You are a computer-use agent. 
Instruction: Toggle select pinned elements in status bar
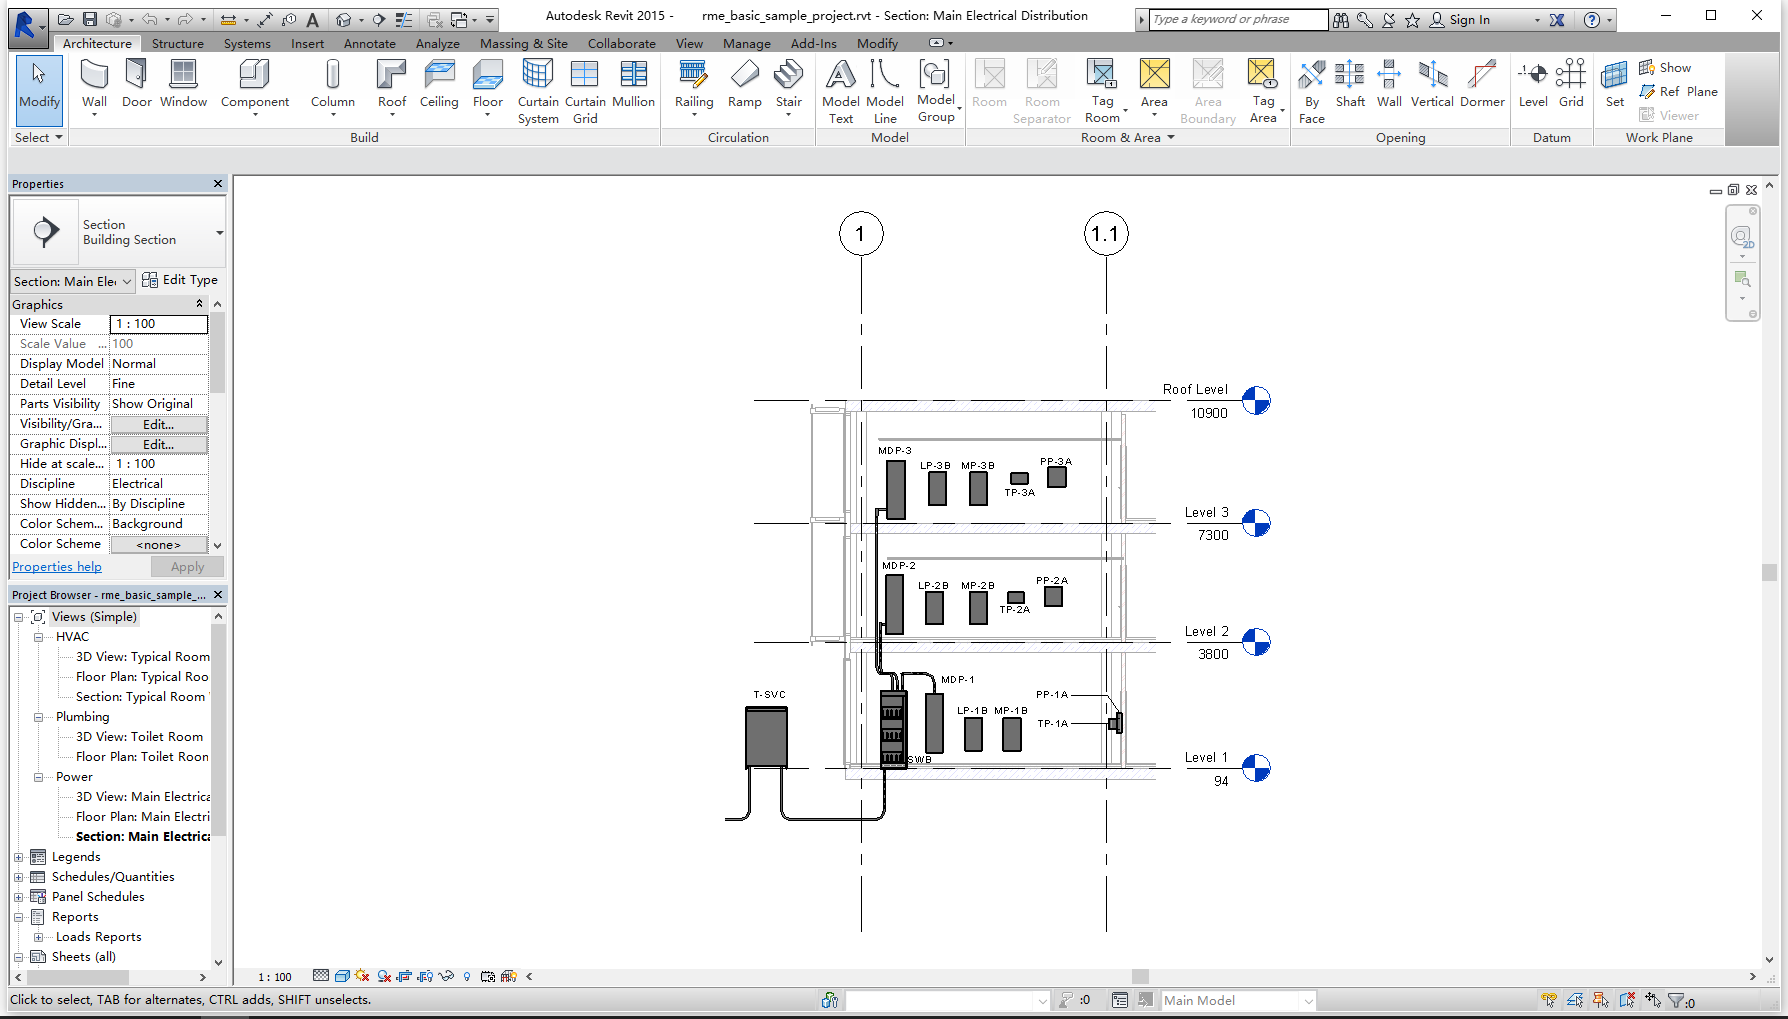point(1601,1000)
